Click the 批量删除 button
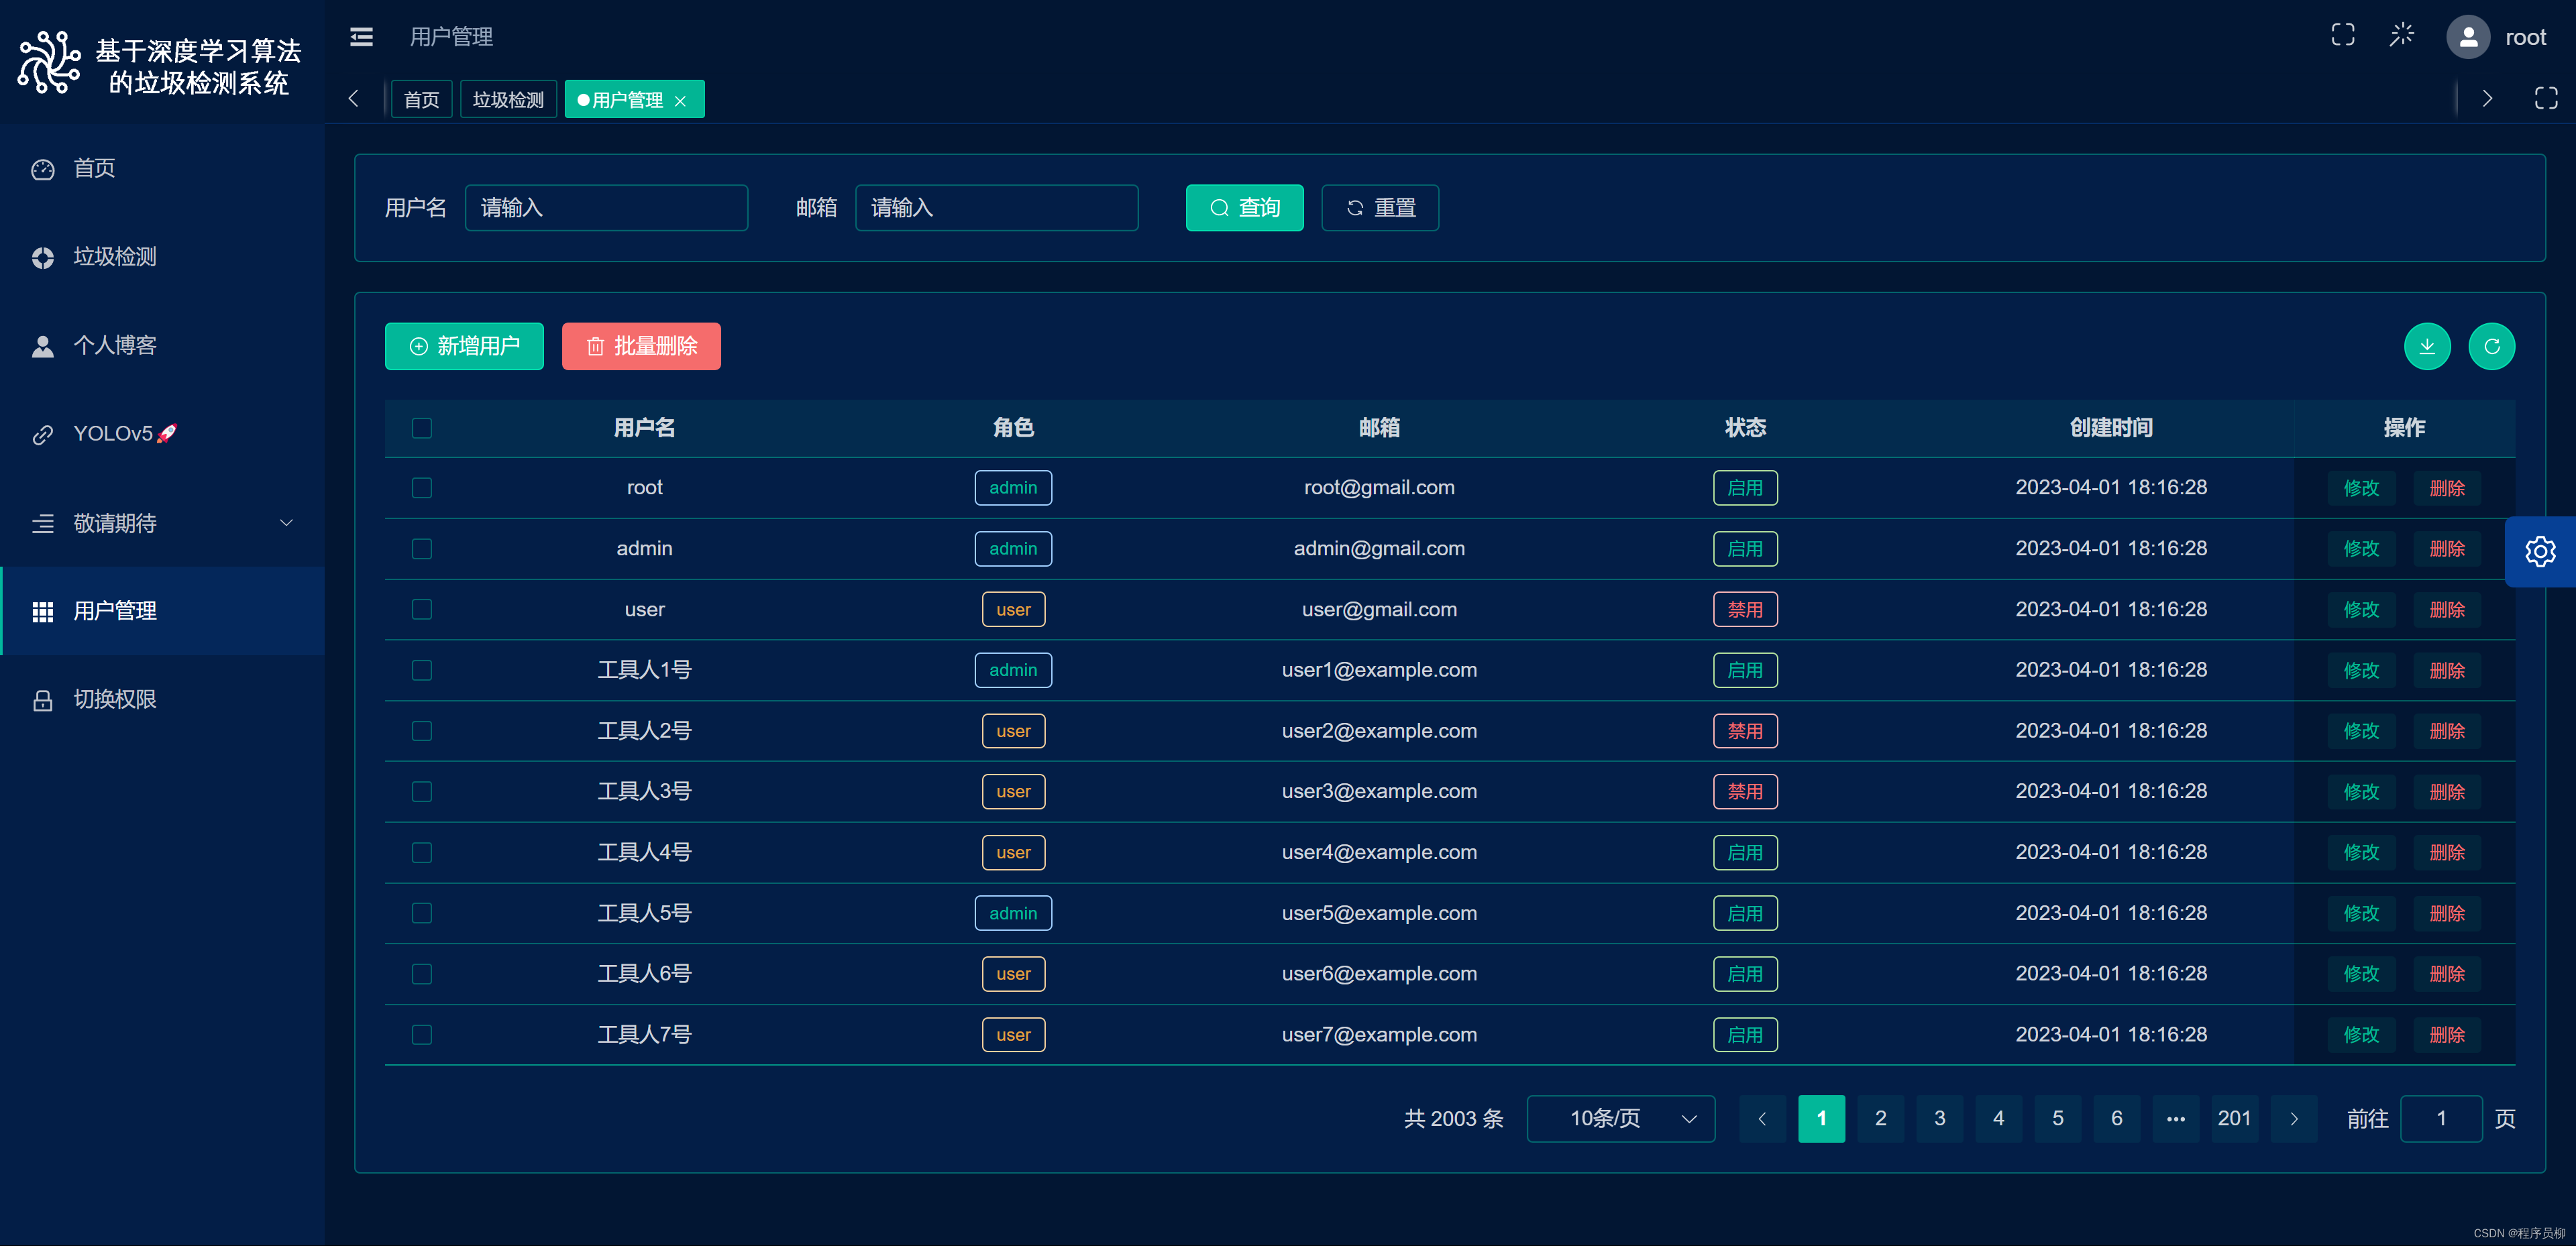This screenshot has width=2576, height=1246. tap(641, 346)
